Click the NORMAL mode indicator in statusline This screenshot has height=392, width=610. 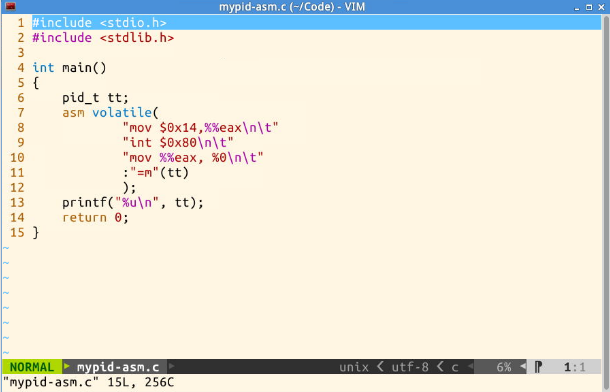[x=32, y=367]
